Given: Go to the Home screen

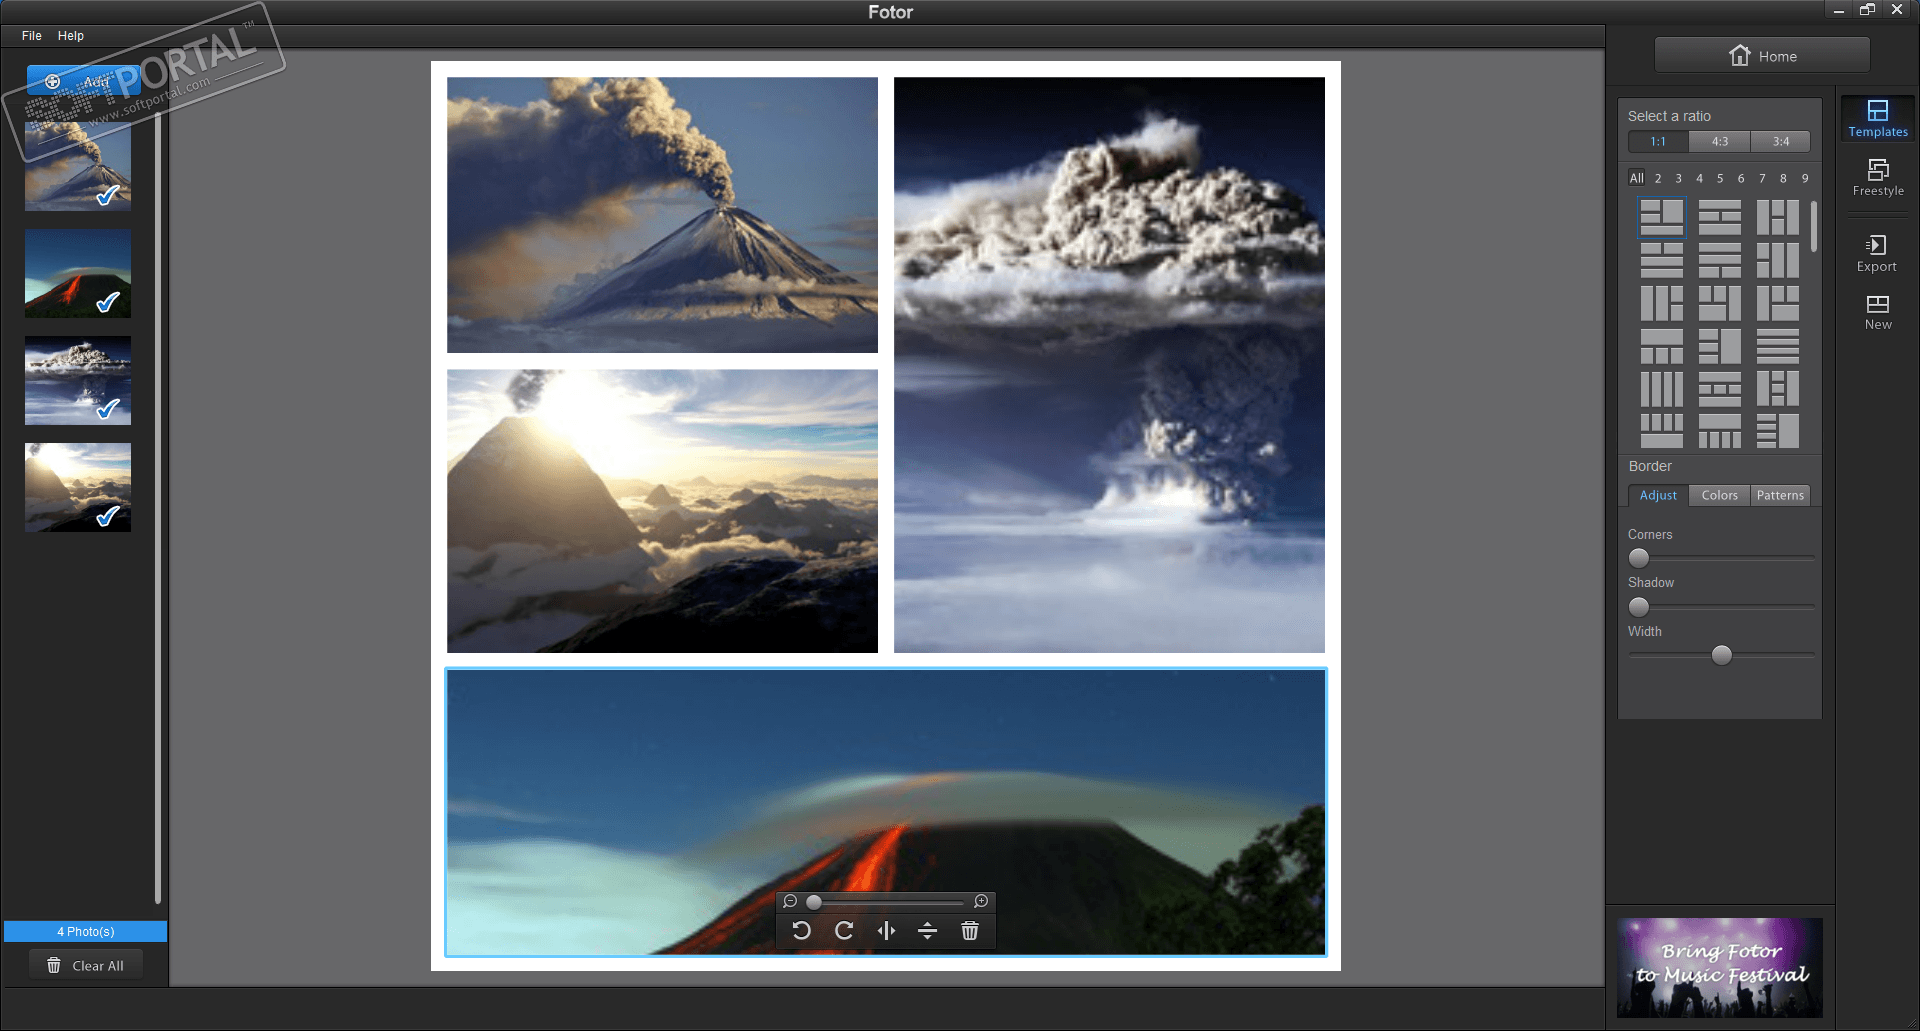Looking at the screenshot, I should coord(1762,56).
